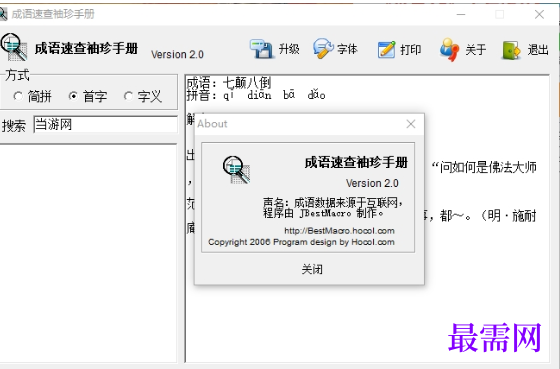Open the 字体 font settings icon
The height and width of the screenshot is (369, 560).
[323, 49]
